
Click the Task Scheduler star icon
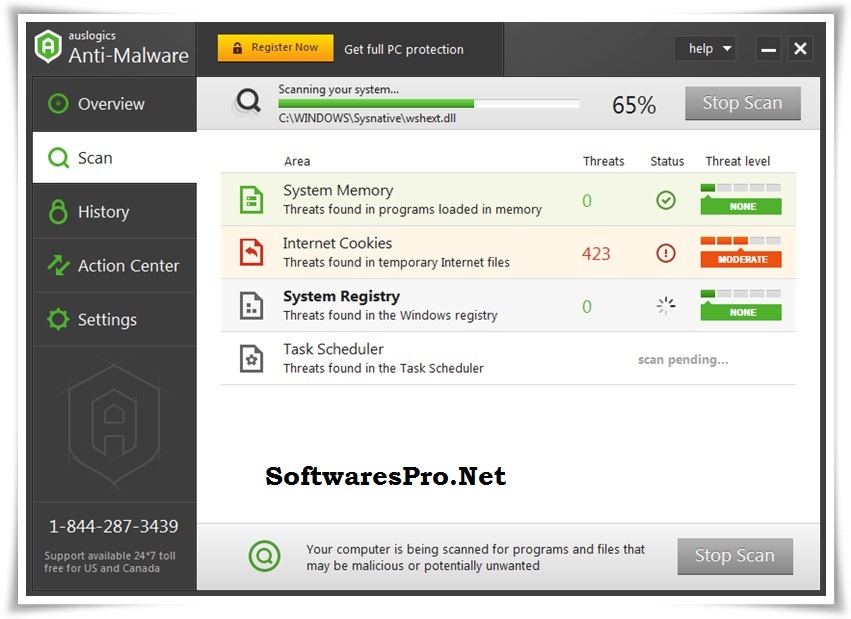click(x=251, y=357)
